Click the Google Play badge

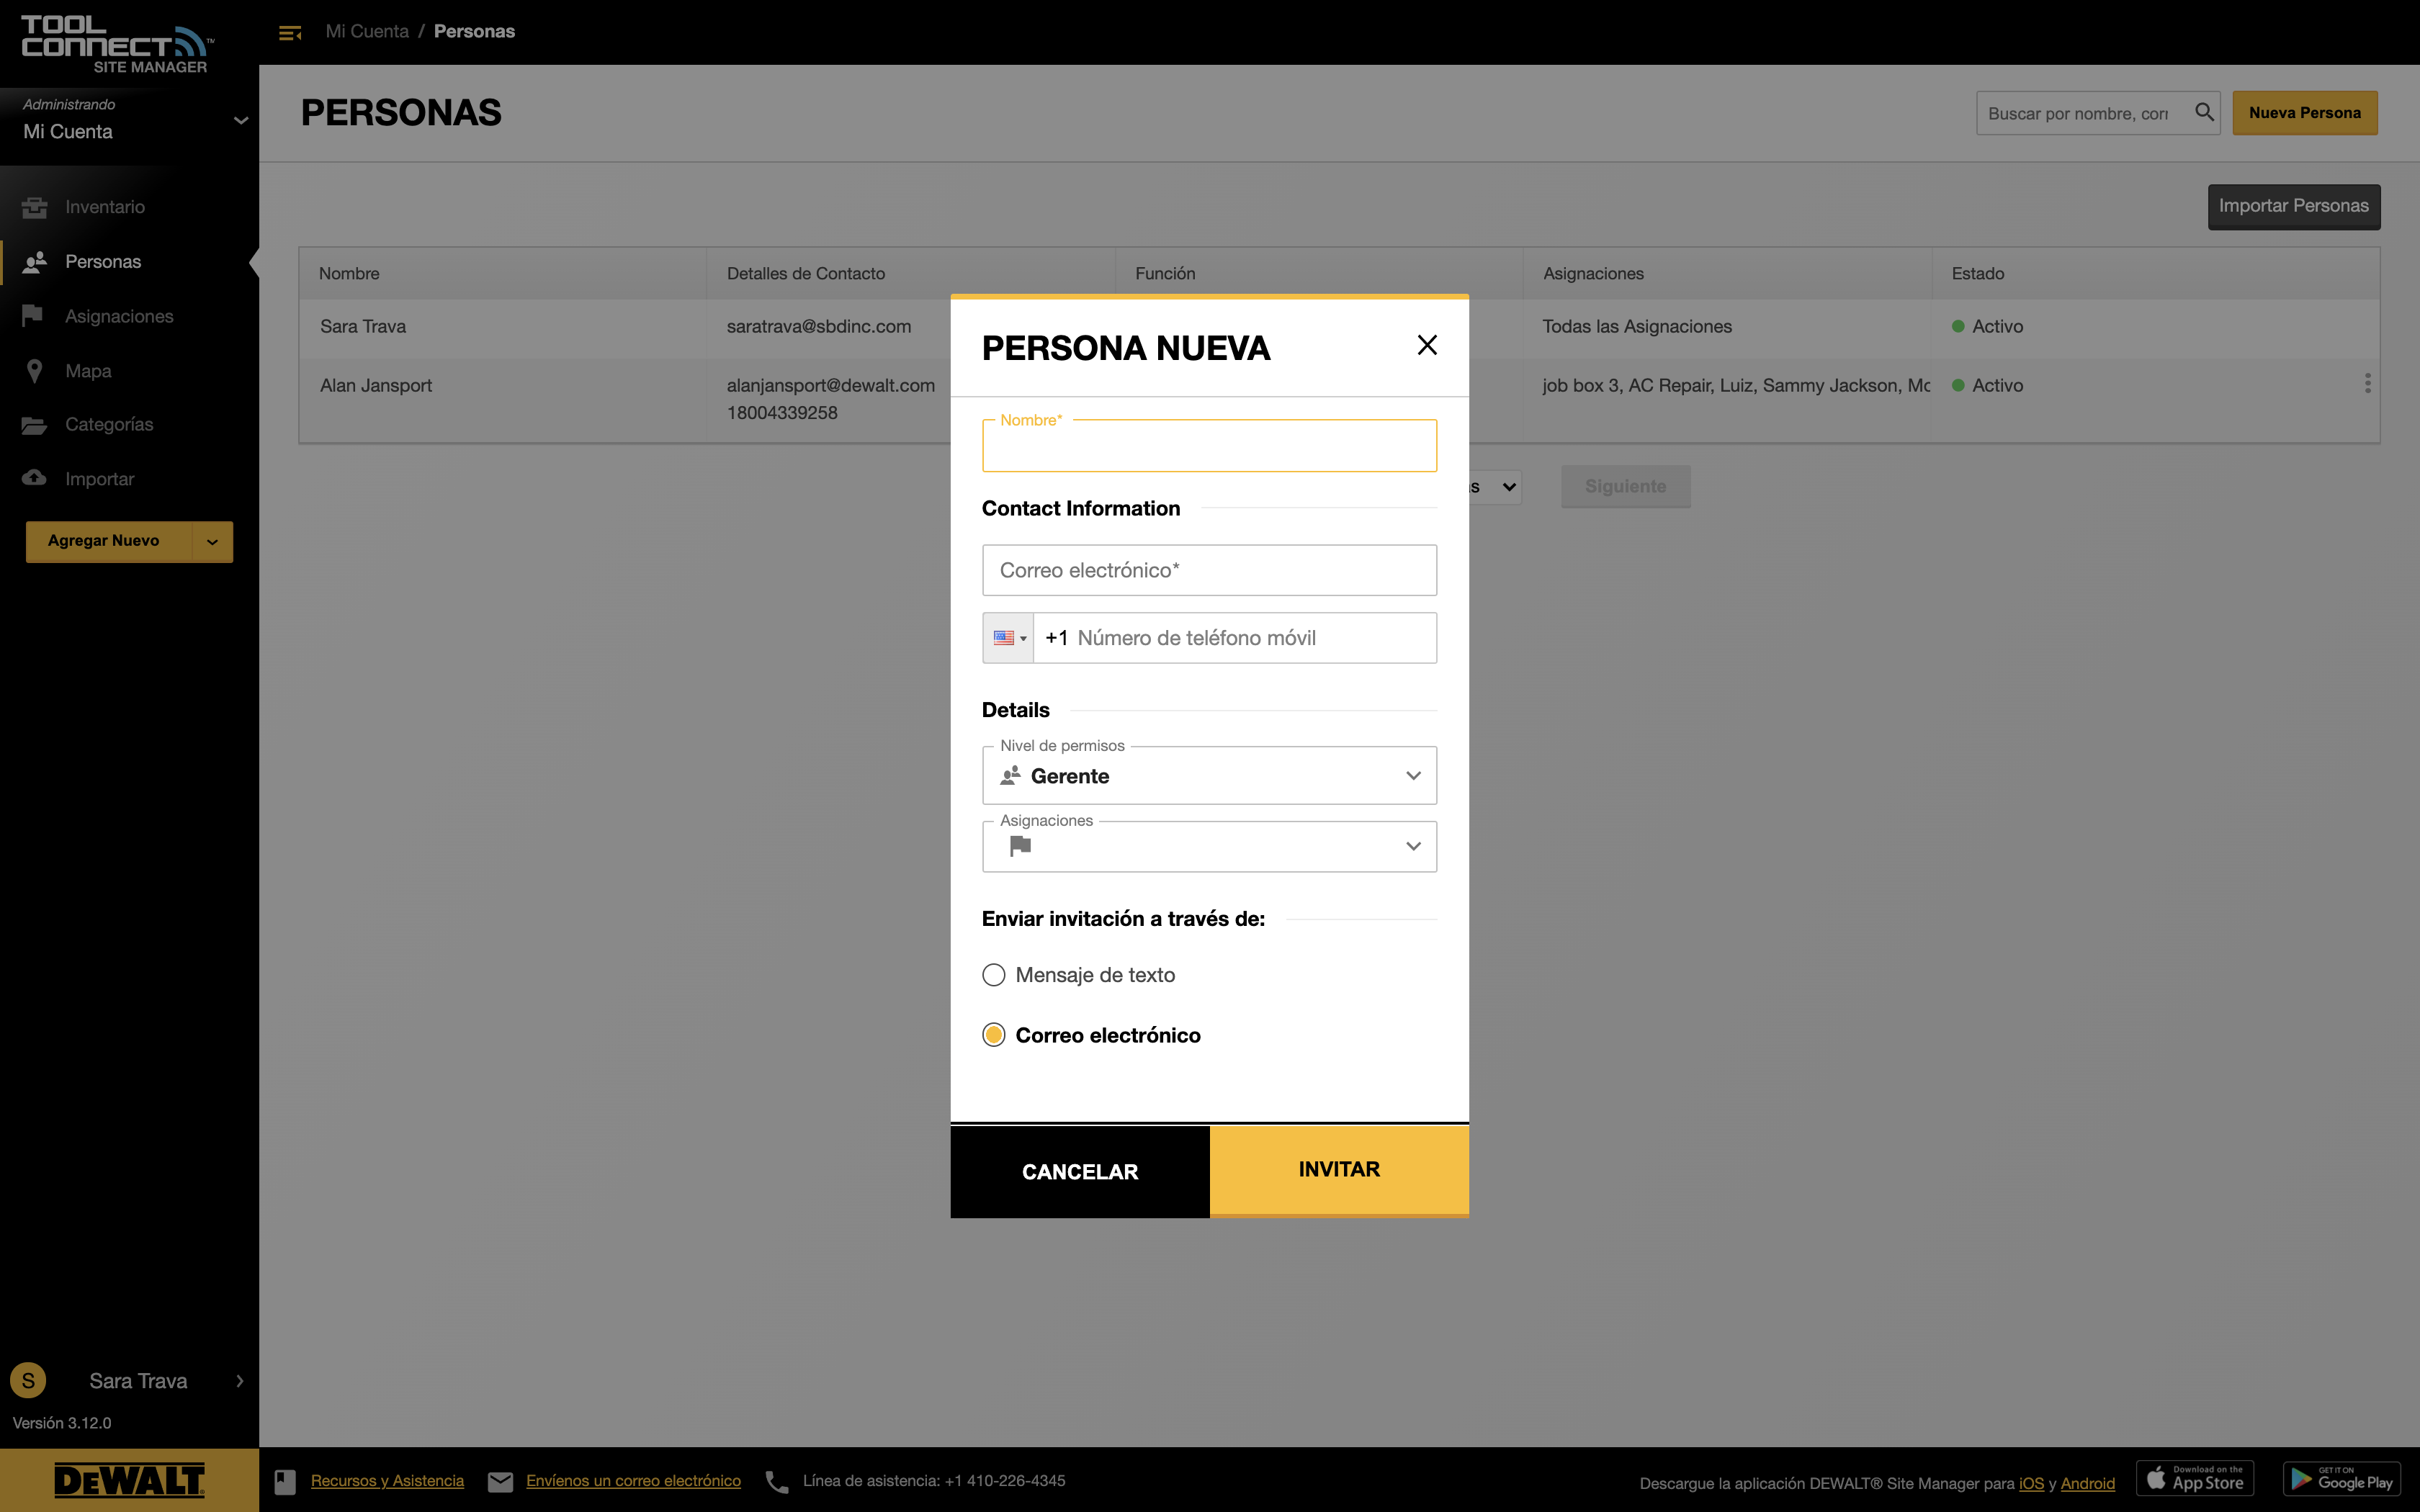click(x=2342, y=1478)
